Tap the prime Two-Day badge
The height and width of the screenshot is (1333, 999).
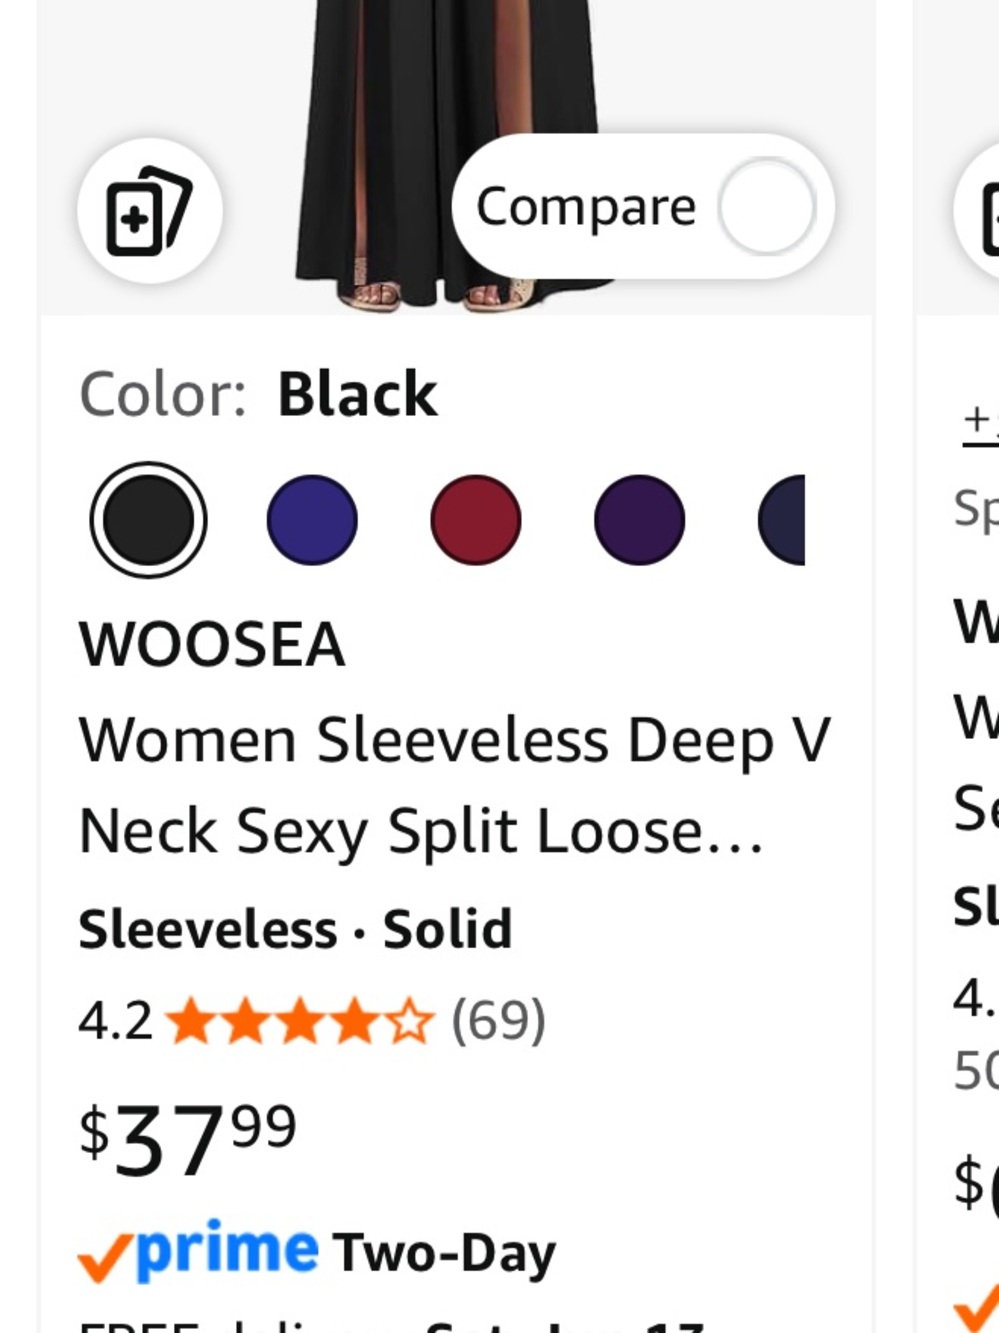[x=317, y=1251]
